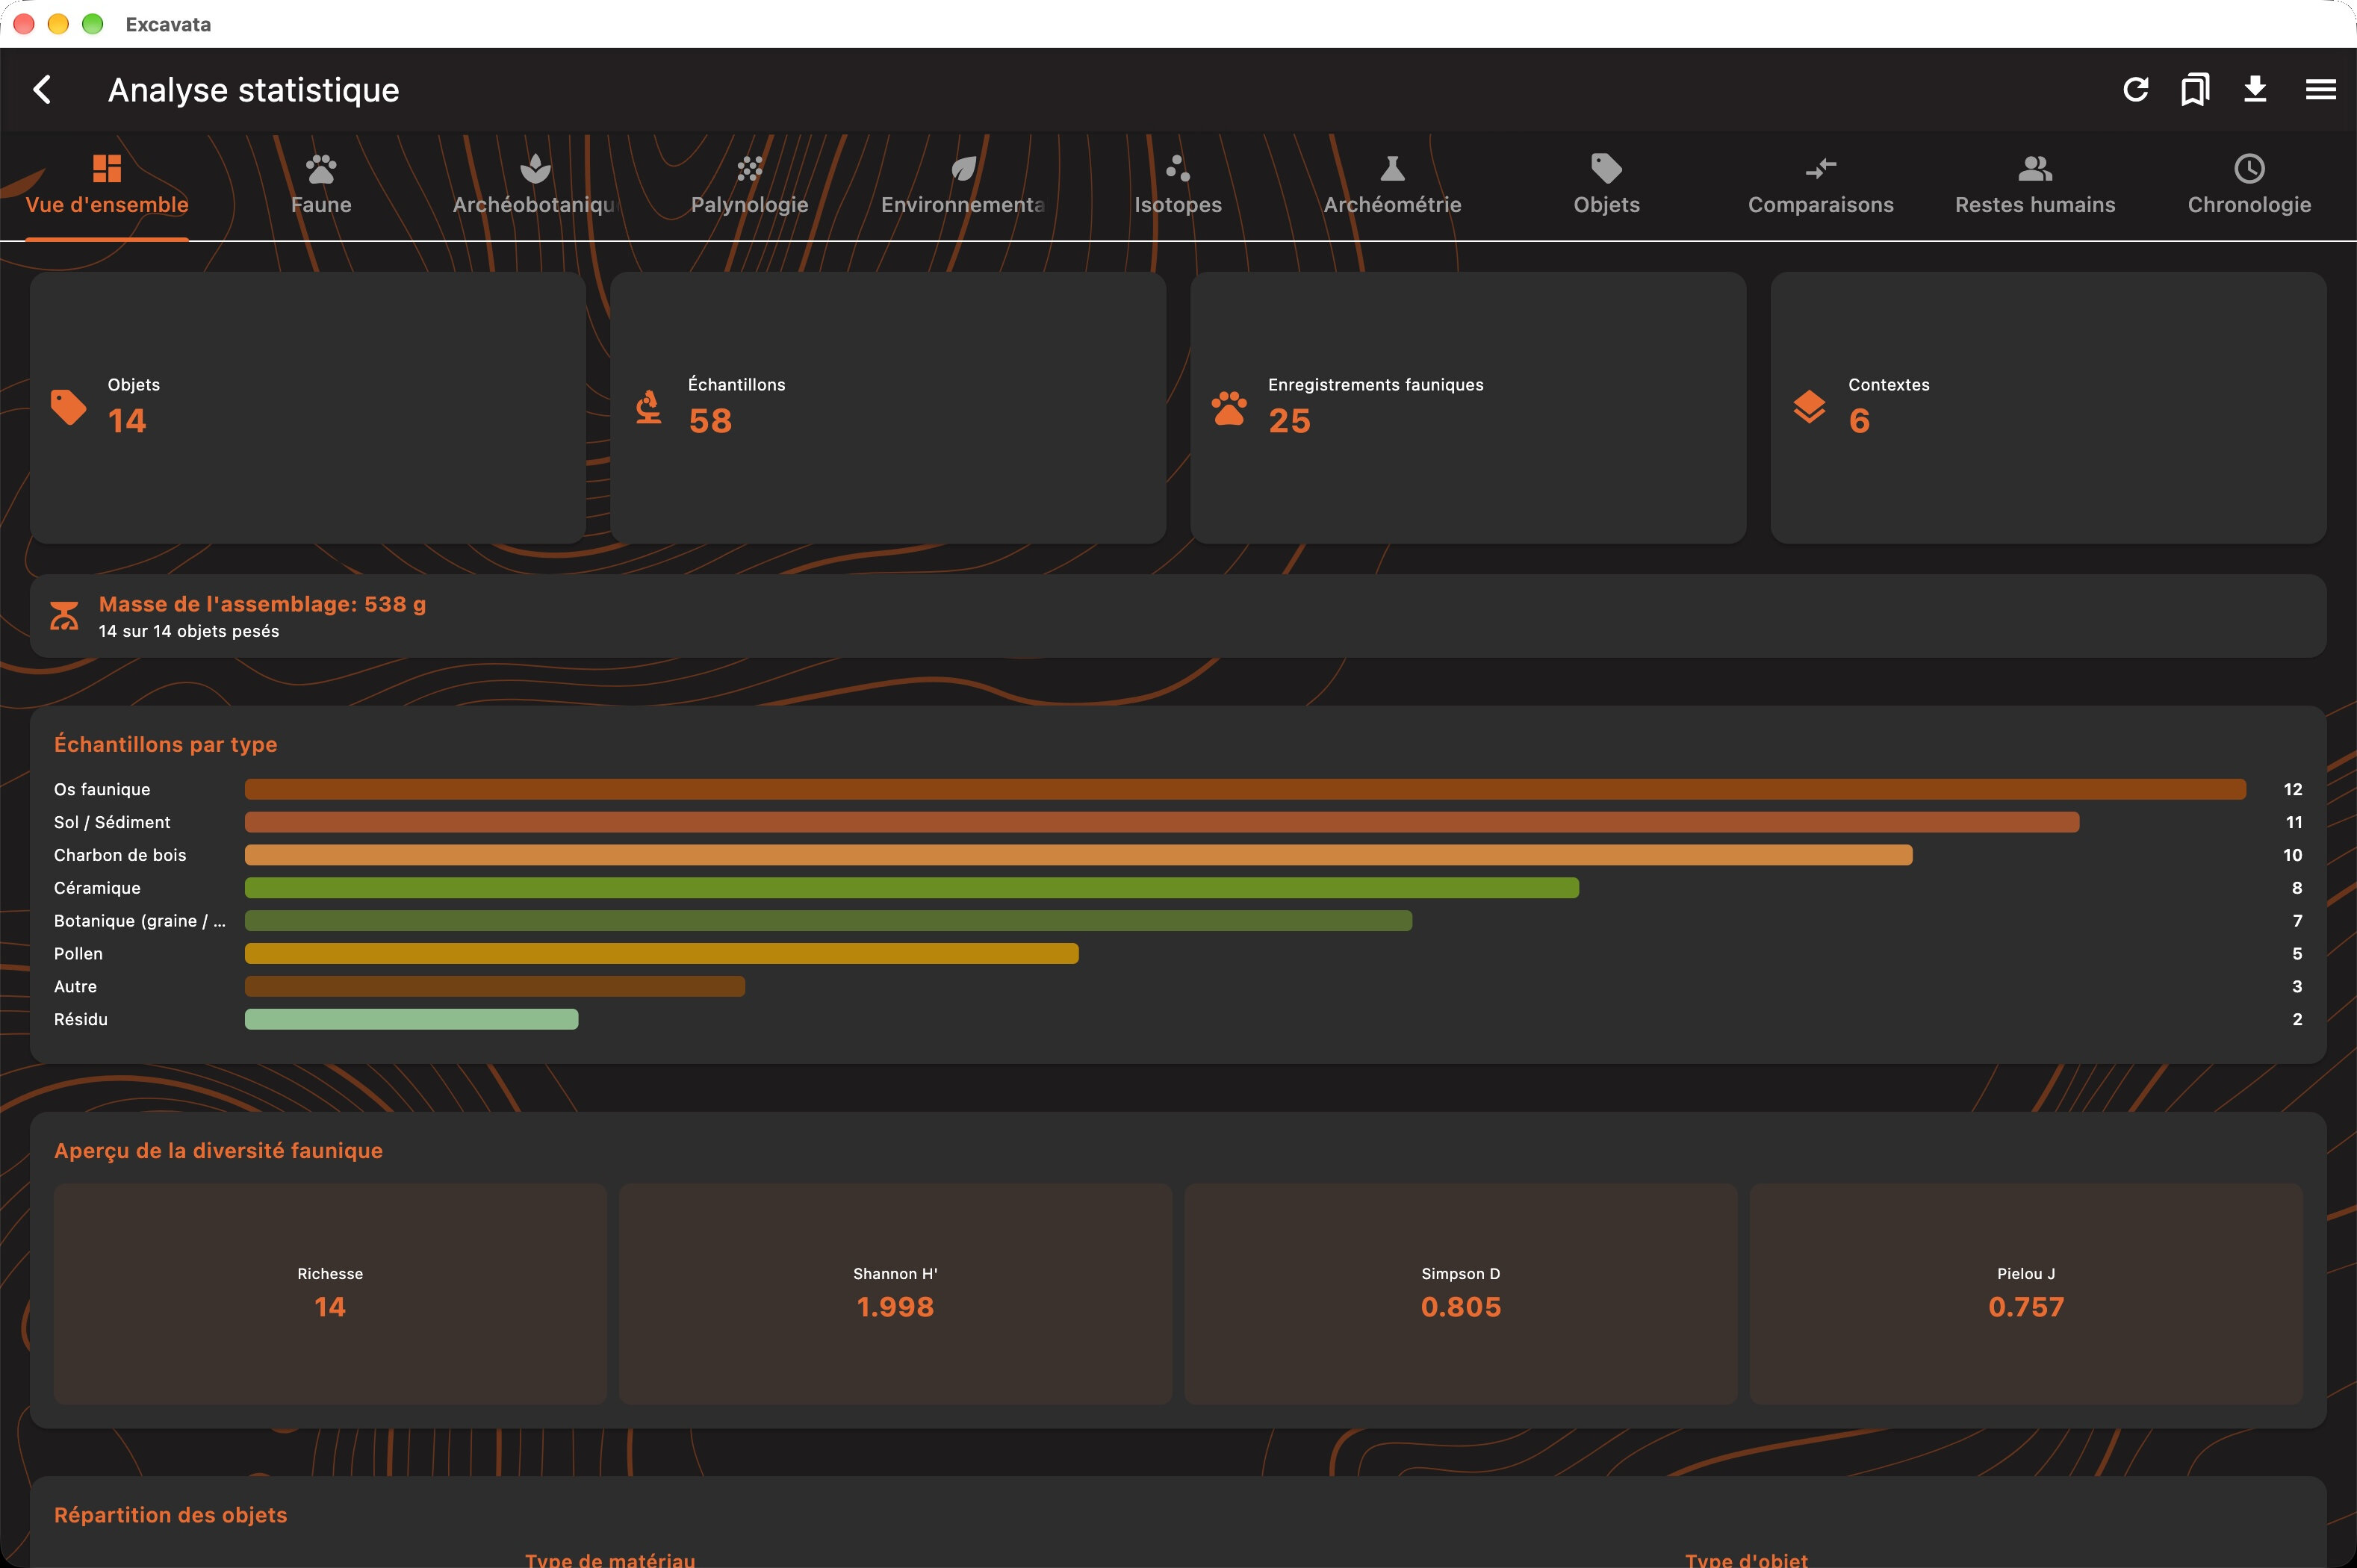2357x1568 pixels.
Task: Go back using the arrow icon
Action: point(42,90)
